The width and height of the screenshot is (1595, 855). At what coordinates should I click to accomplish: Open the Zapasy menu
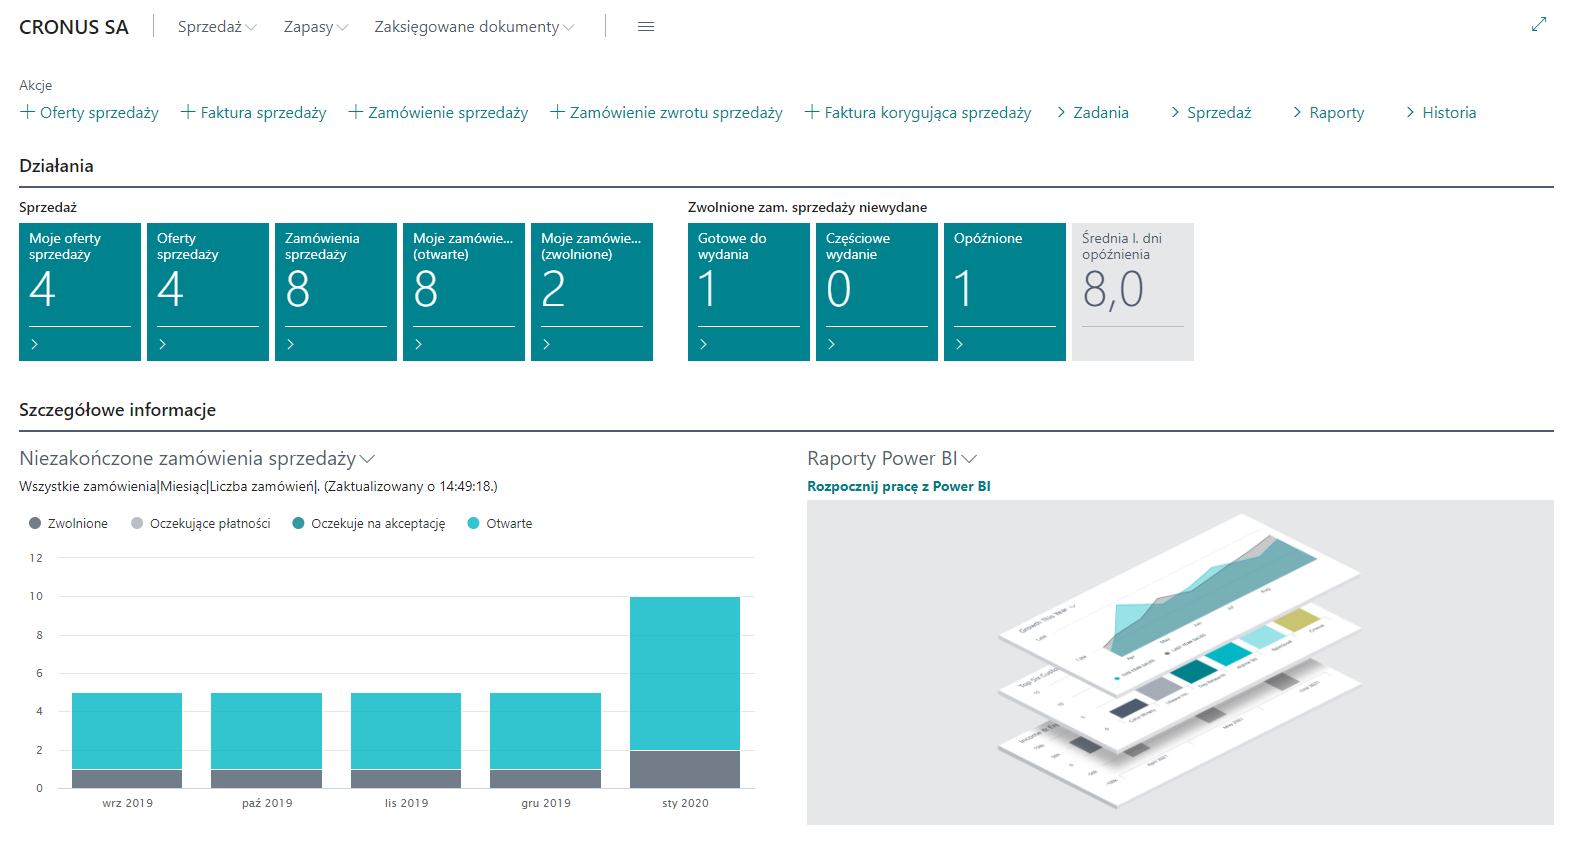315,27
